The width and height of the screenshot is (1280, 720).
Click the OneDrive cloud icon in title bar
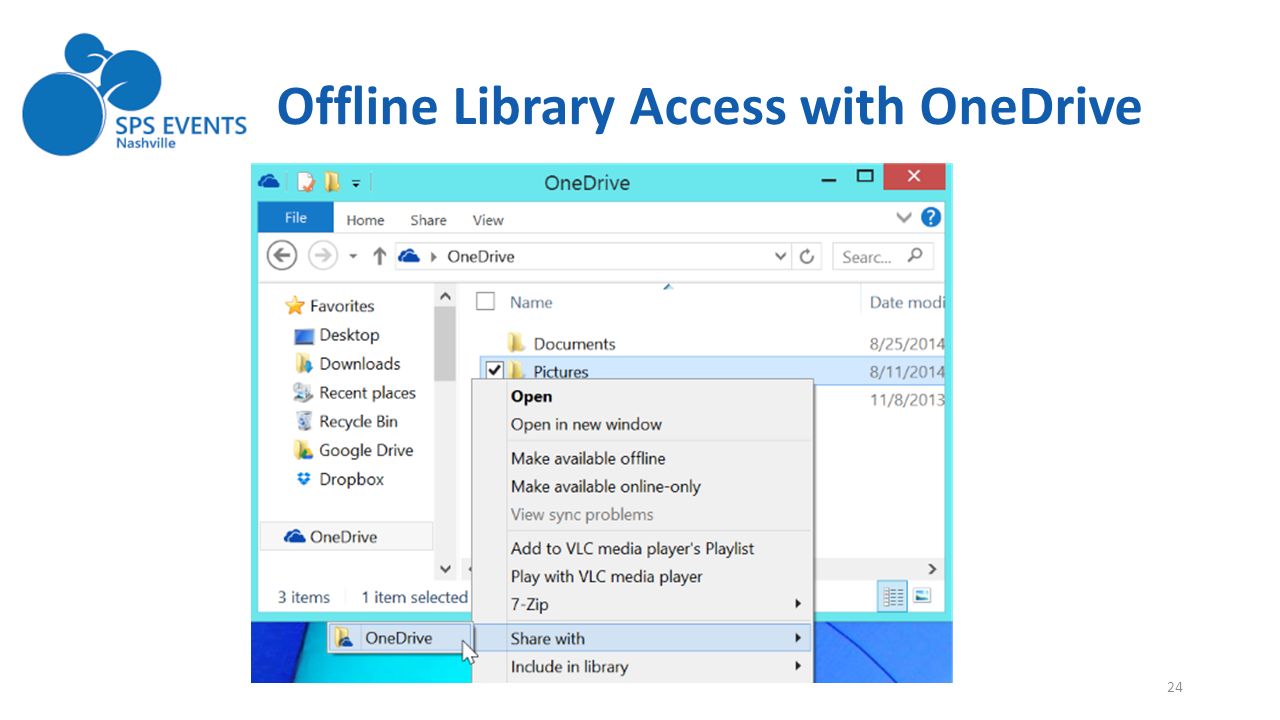pos(268,181)
